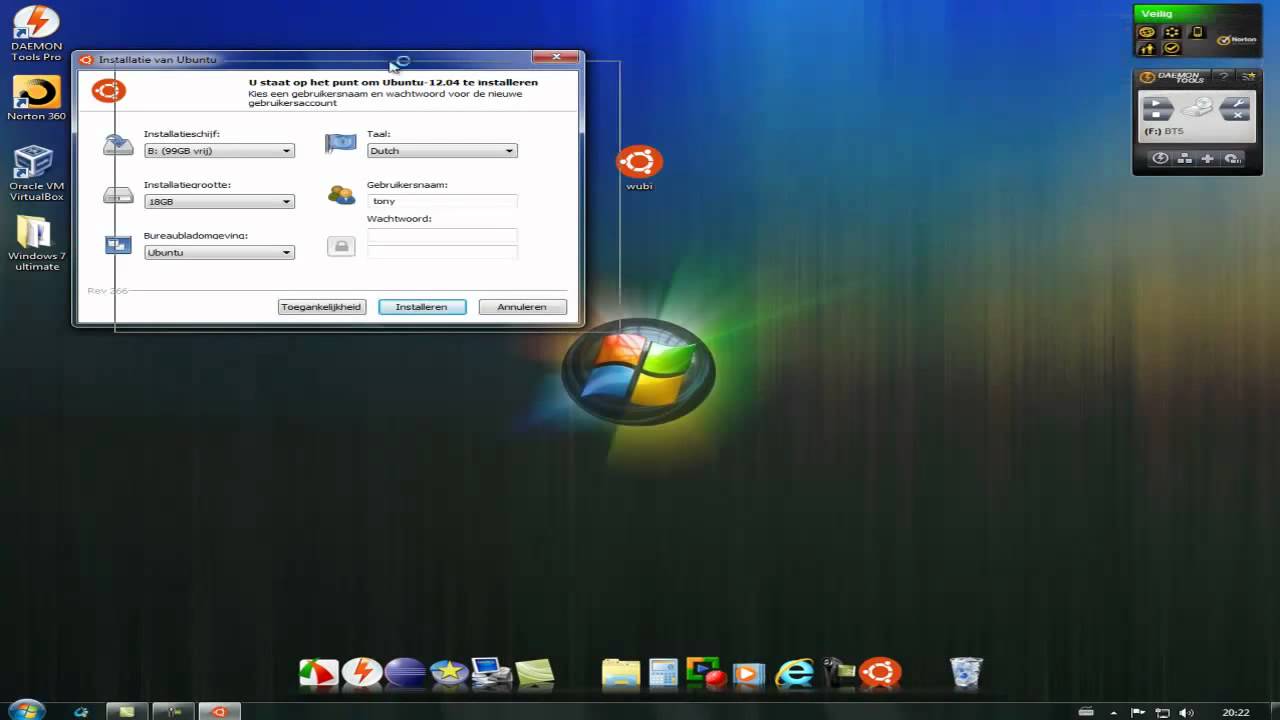
Task: Click DAEMON Tools gadget star favorites icon
Action: pos(1248,77)
